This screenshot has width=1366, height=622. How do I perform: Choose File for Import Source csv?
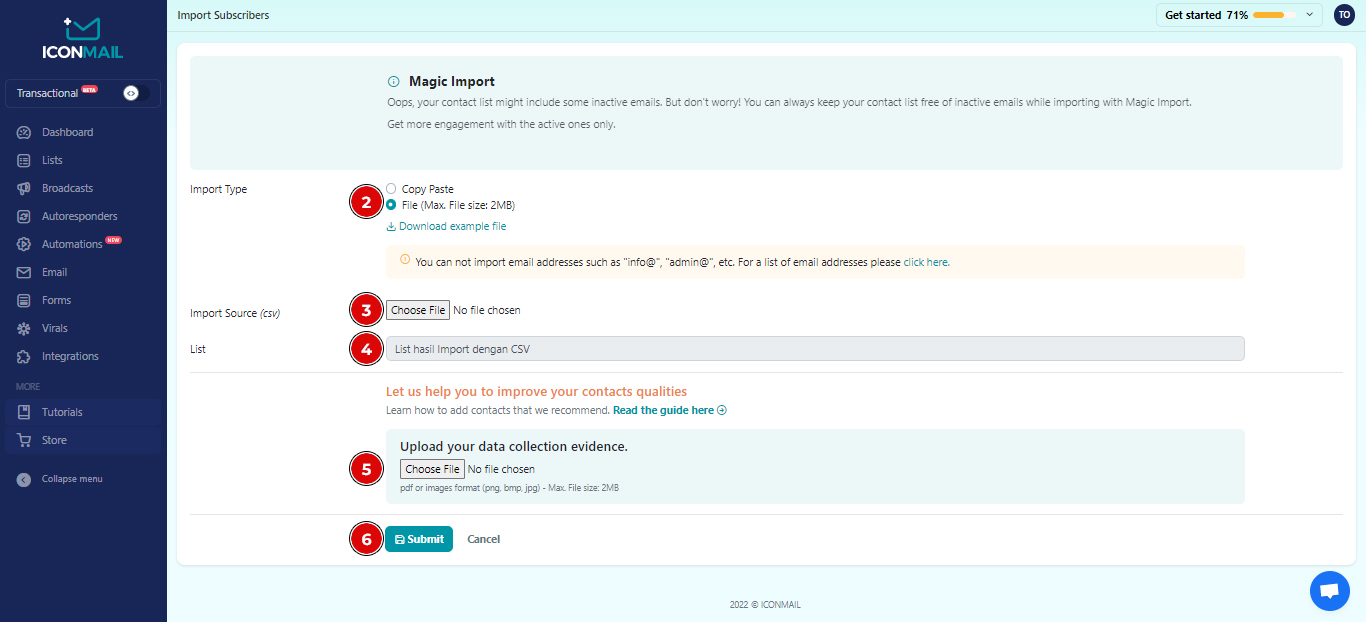click(x=418, y=310)
